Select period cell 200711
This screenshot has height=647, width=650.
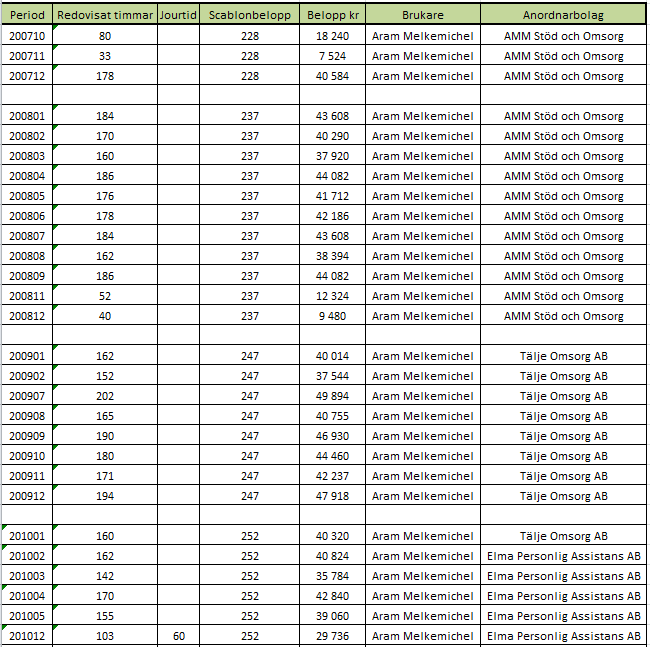pyautogui.click(x=27, y=56)
